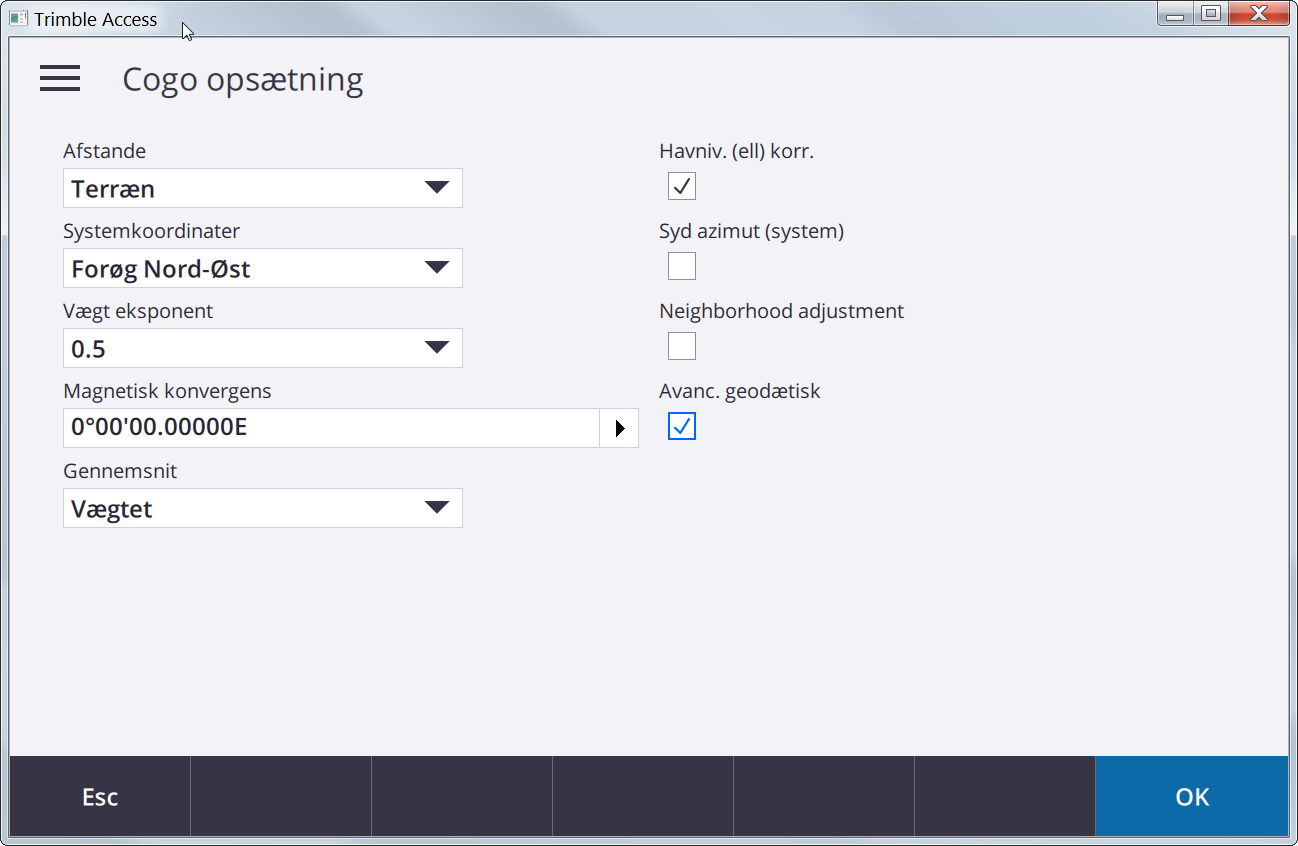Enable Syd azimut (system) checkbox

point(682,266)
